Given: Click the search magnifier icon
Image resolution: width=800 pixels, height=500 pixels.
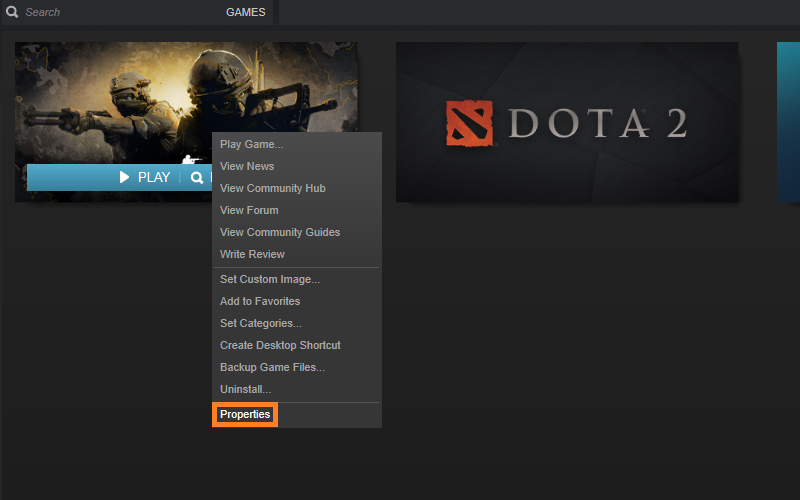Looking at the screenshot, I should [13, 12].
